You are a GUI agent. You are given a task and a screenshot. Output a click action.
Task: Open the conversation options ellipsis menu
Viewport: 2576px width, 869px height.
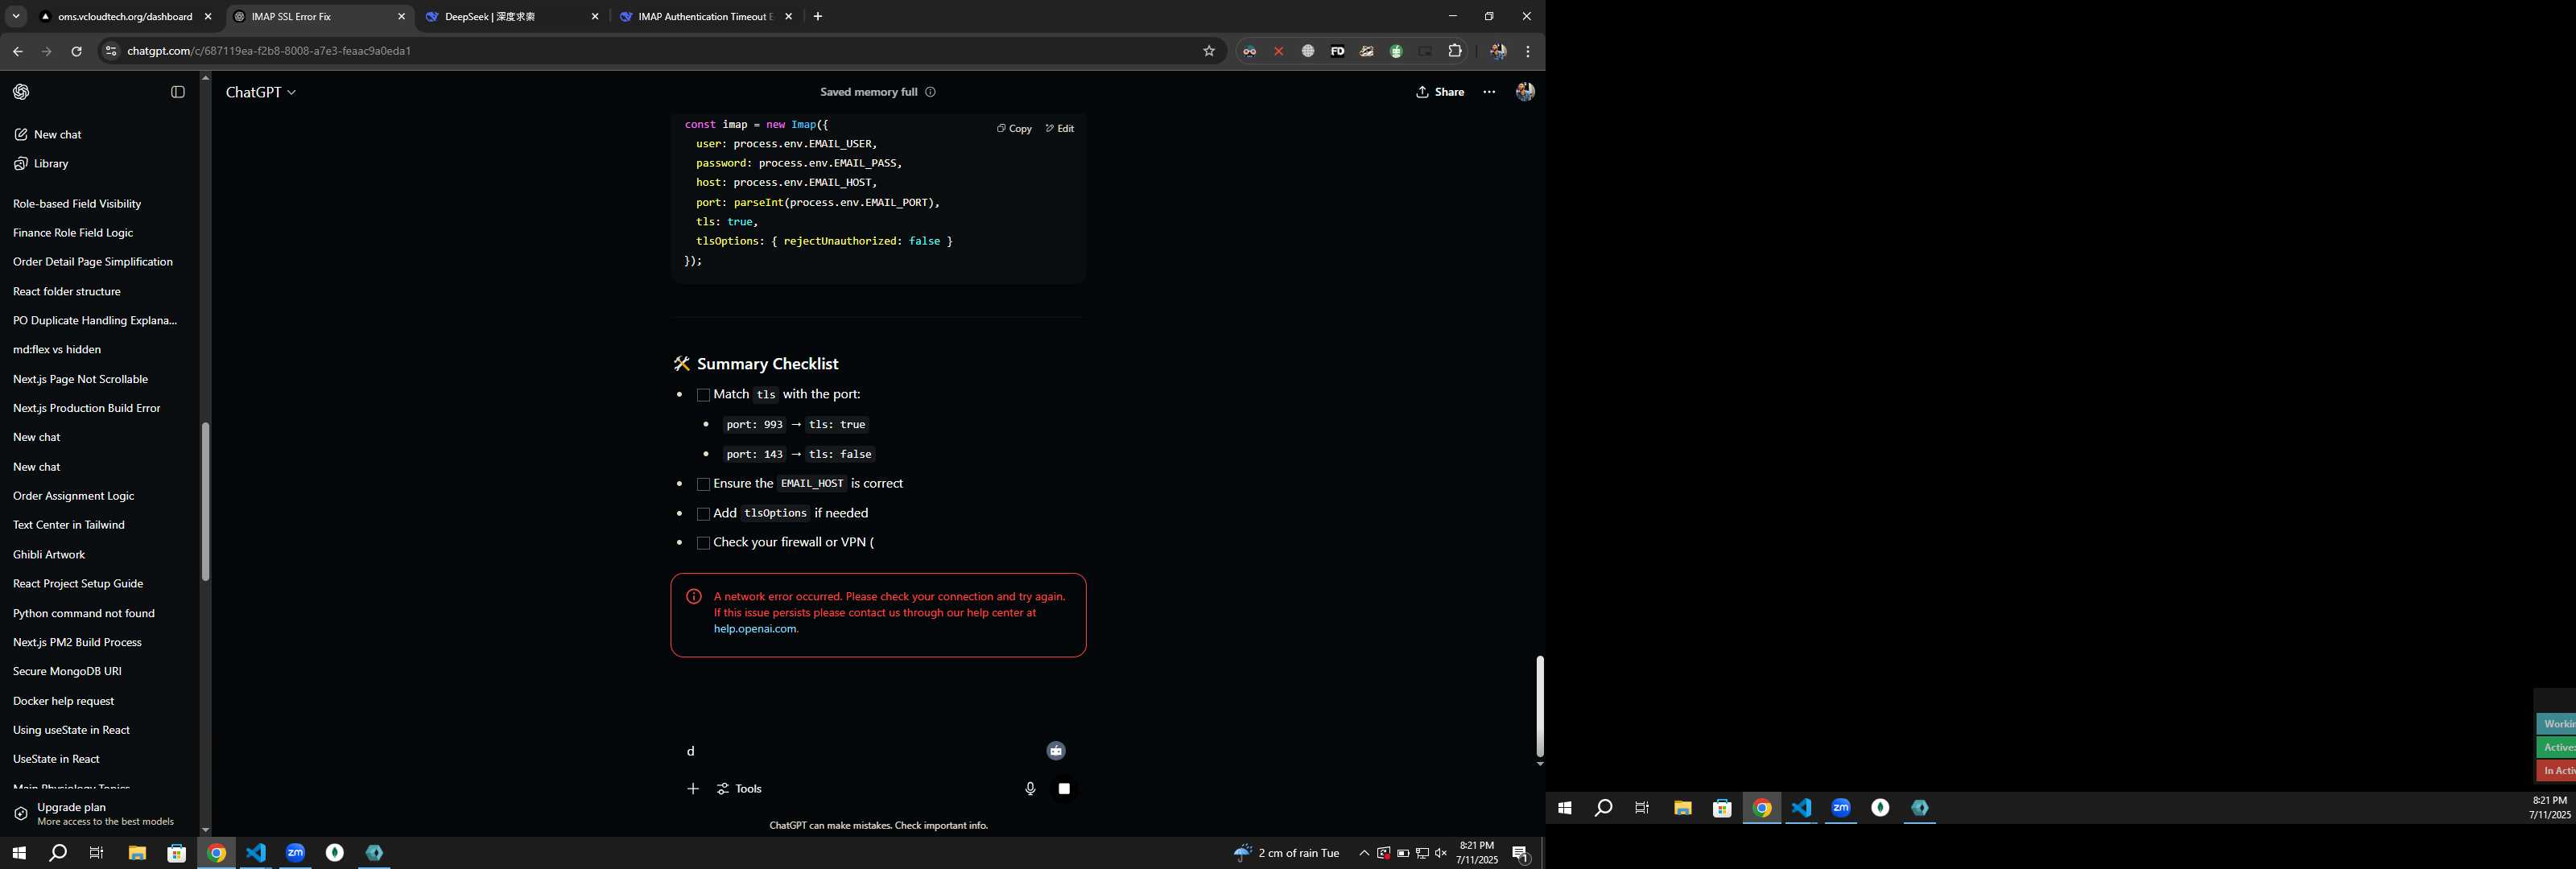1489,92
